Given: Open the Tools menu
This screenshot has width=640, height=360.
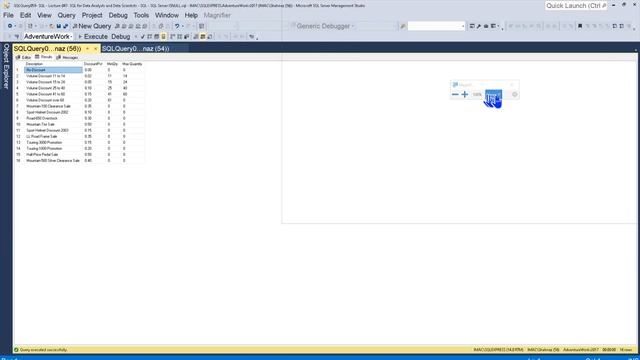Looking at the screenshot, I should point(141,15).
